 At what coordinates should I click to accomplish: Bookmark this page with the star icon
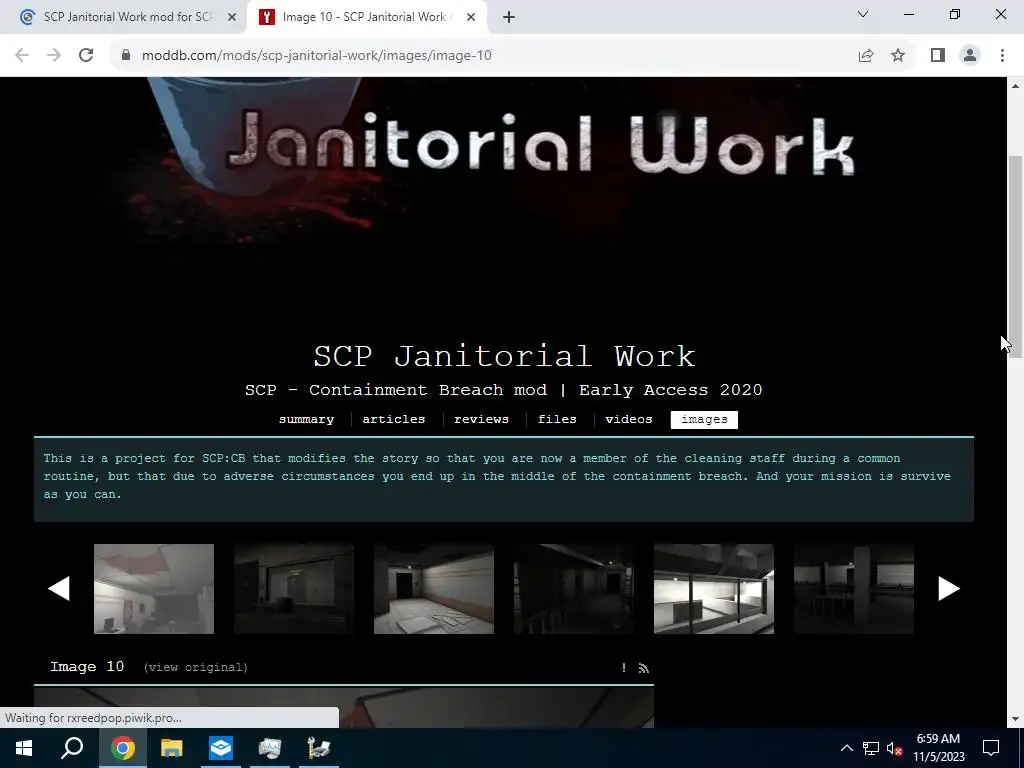coord(898,56)
